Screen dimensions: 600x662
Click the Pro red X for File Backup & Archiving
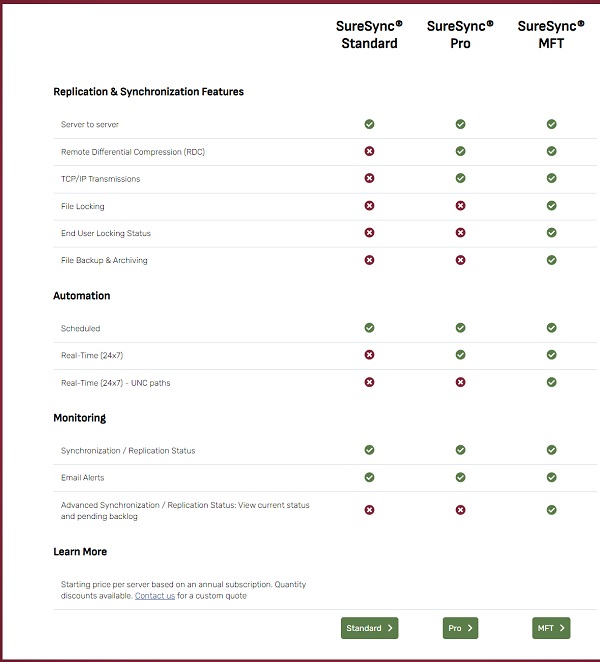pos(460,260)
